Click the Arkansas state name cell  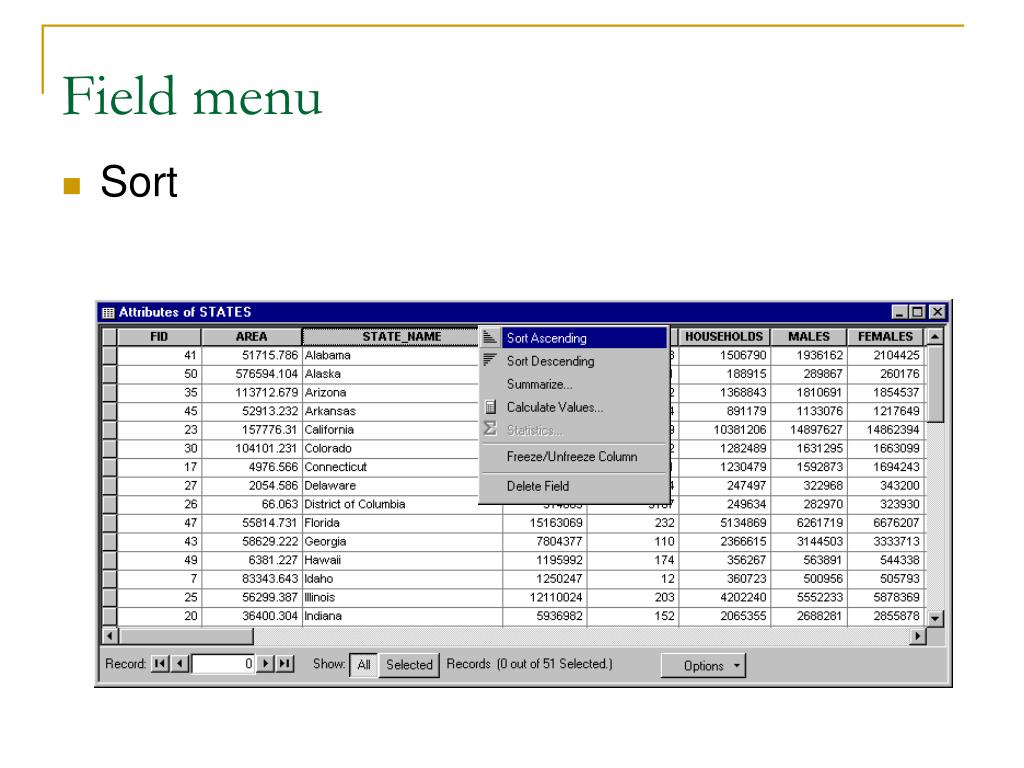click(x=391, y=411)
